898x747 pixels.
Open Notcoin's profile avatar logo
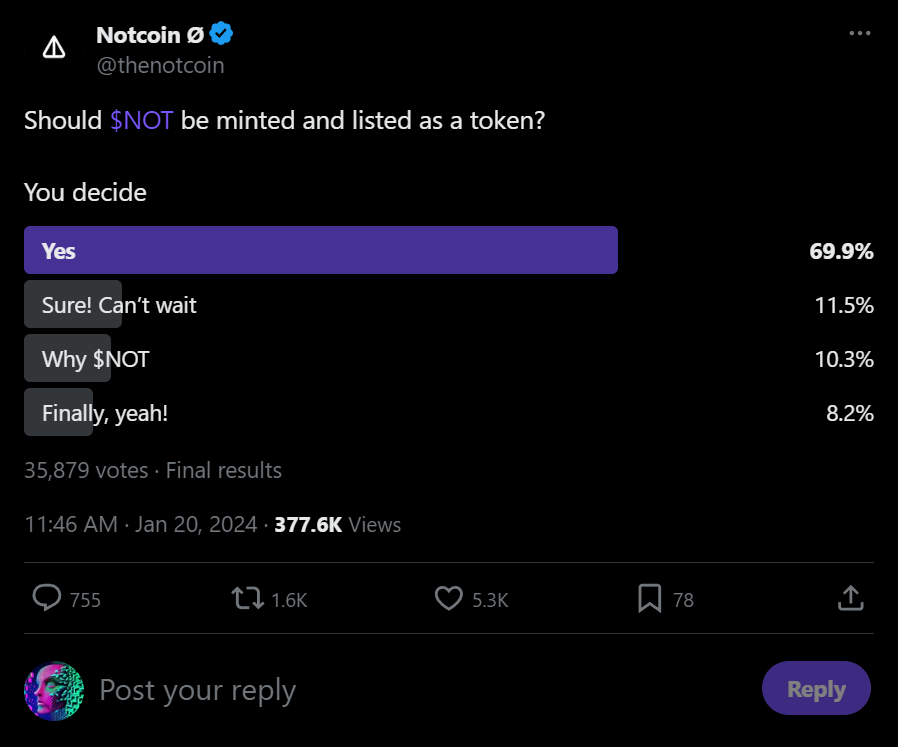tap(54, 47)
